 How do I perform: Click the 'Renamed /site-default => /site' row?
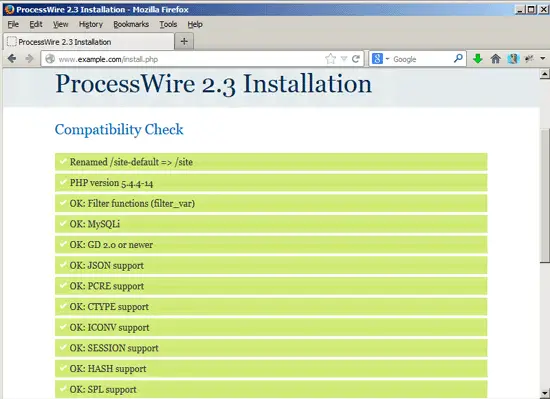pyautogui.click(x=271, y=162)
